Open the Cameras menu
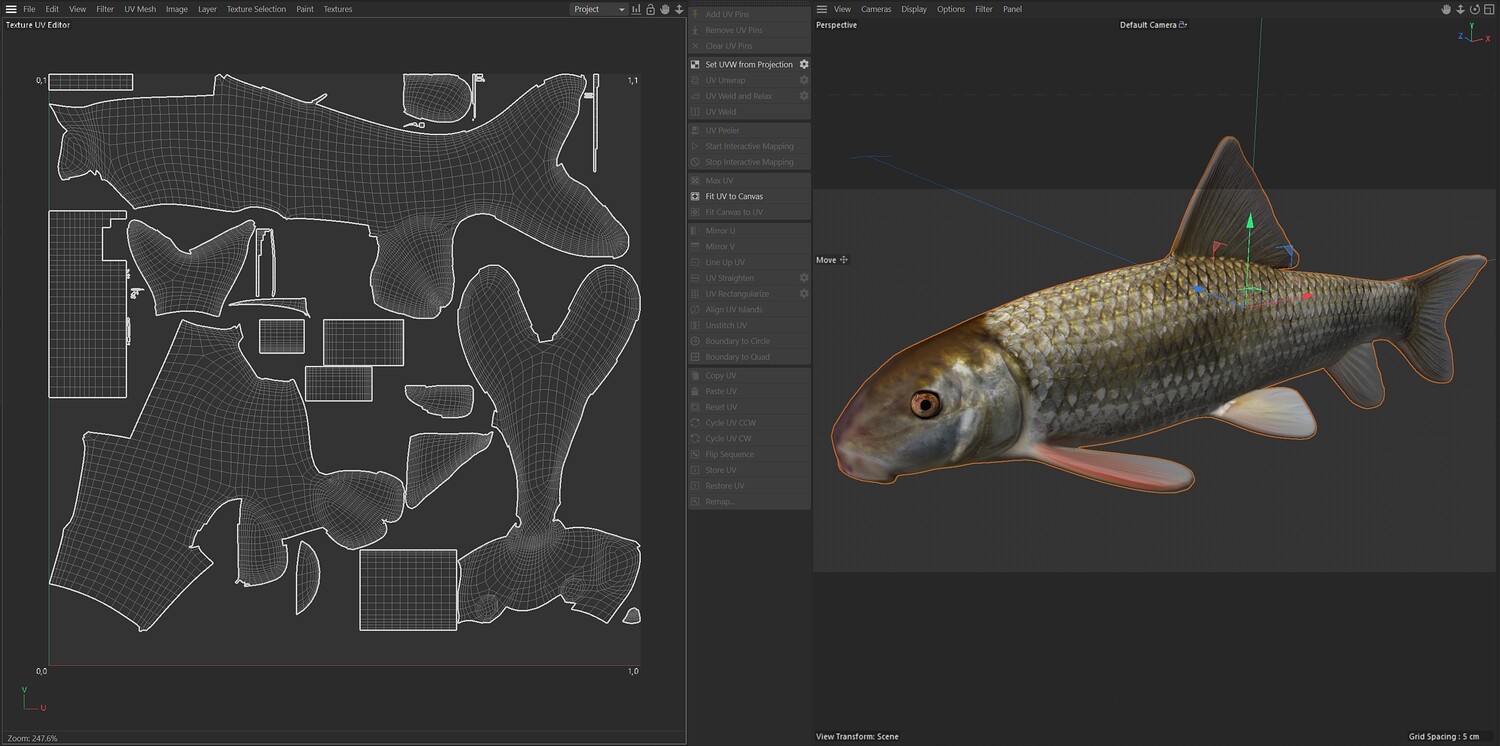Image resolution: width=1500 pixels, height=746 pixels. point(876,9)
